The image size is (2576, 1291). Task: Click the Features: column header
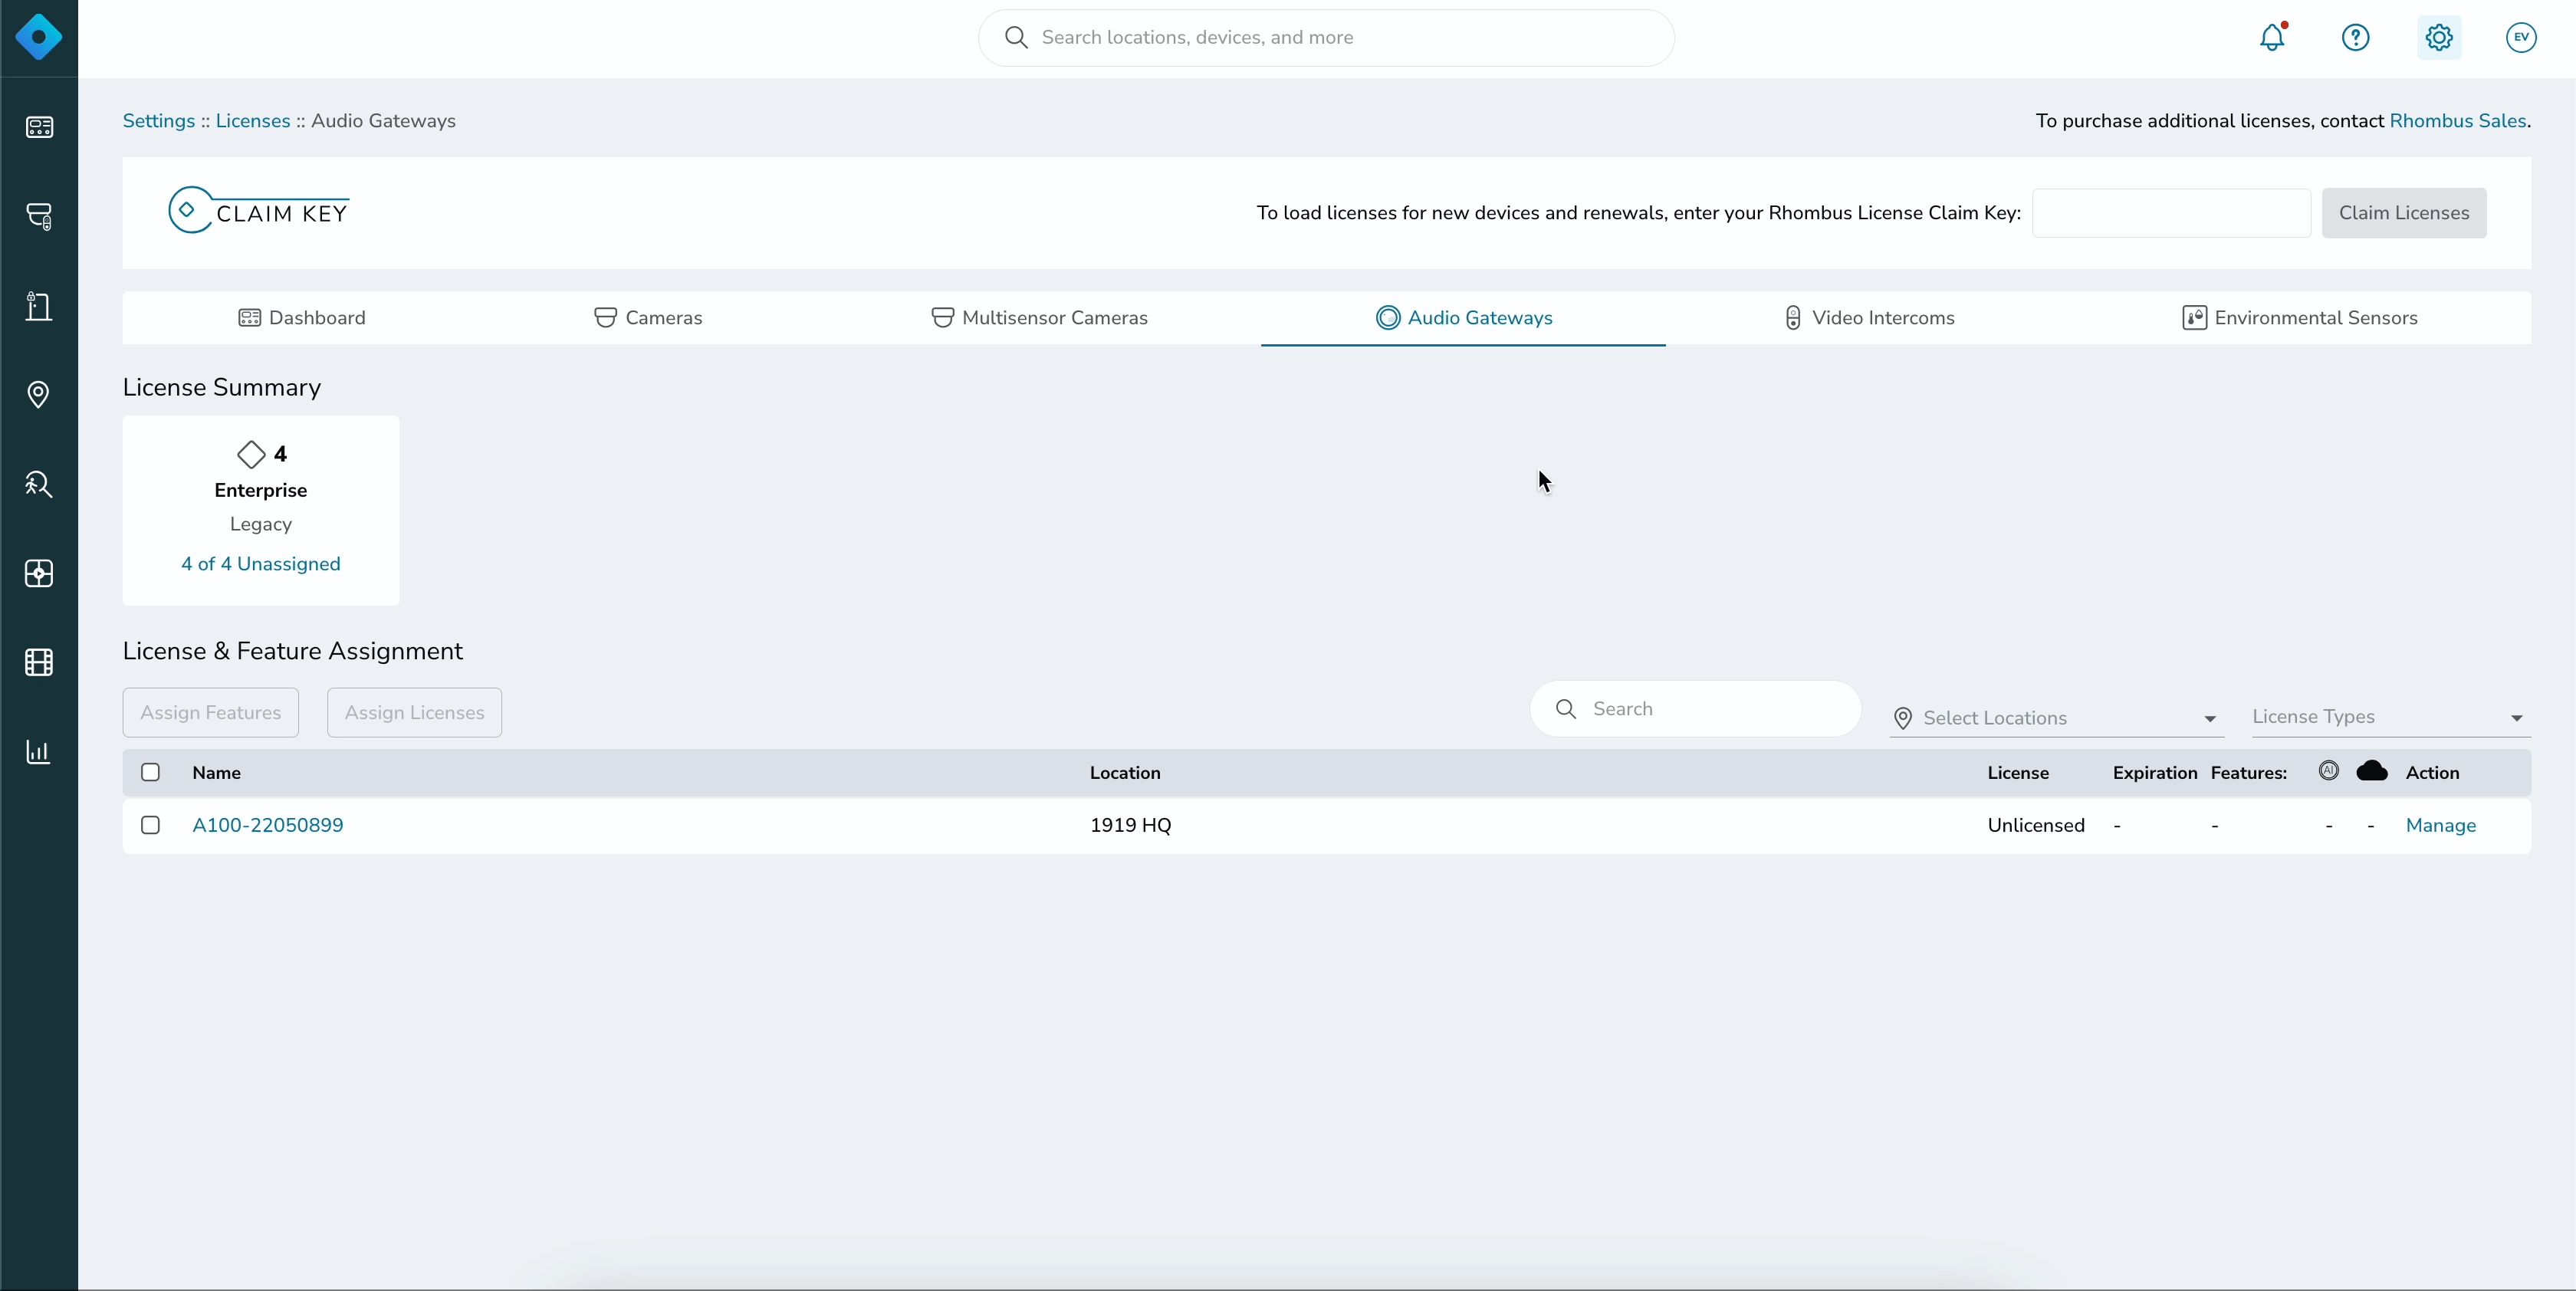click(x=2249, y=773)
